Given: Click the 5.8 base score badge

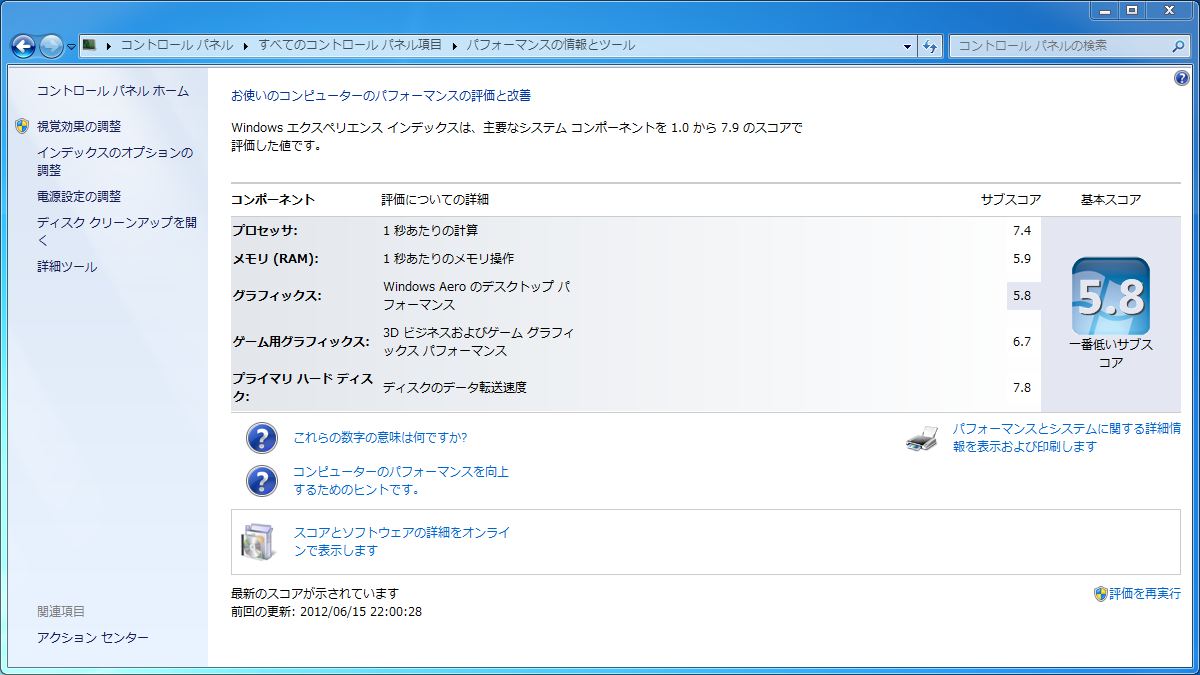Looking at the screenshot, I should click(1111, 296).
